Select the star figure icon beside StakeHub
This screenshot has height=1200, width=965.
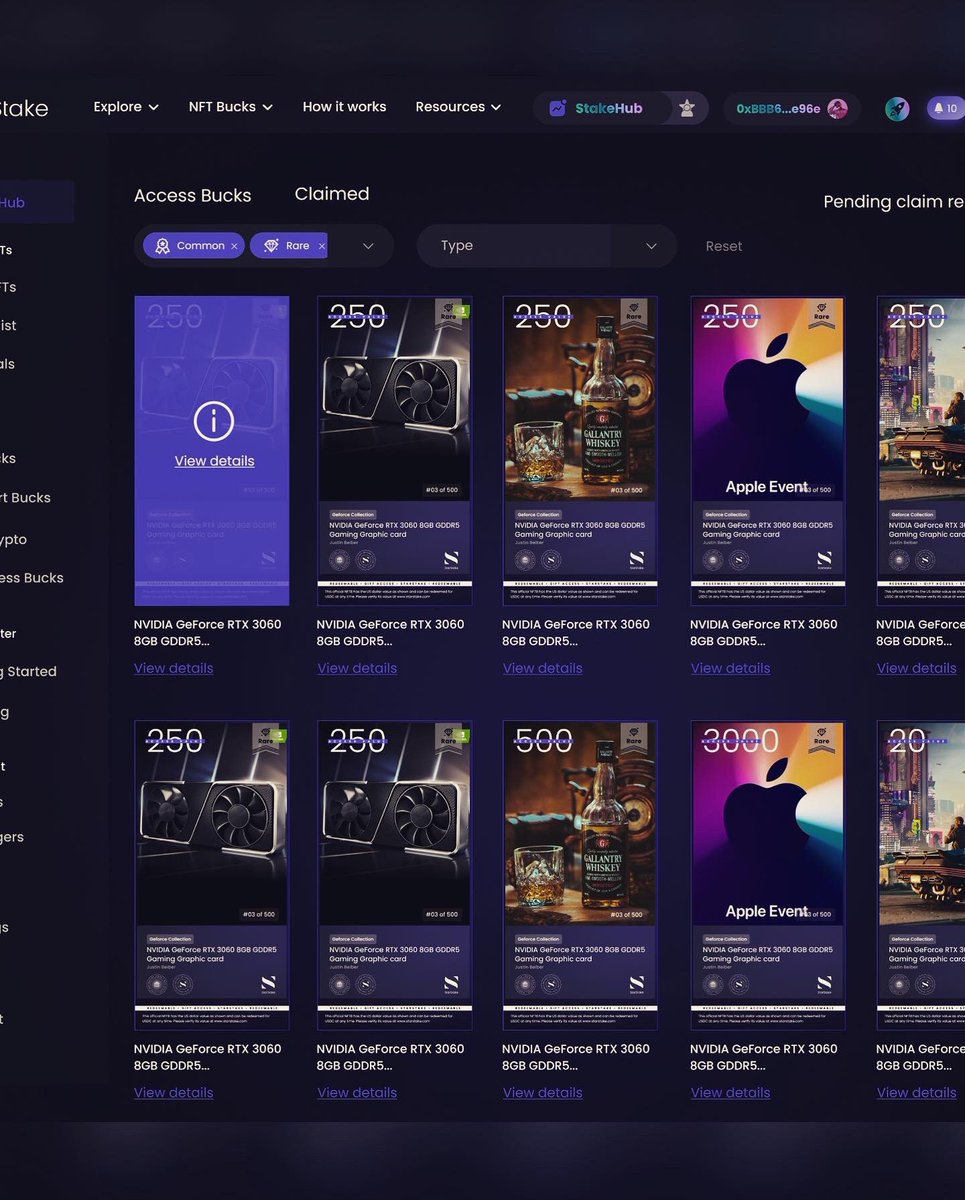tap(687, 108)
